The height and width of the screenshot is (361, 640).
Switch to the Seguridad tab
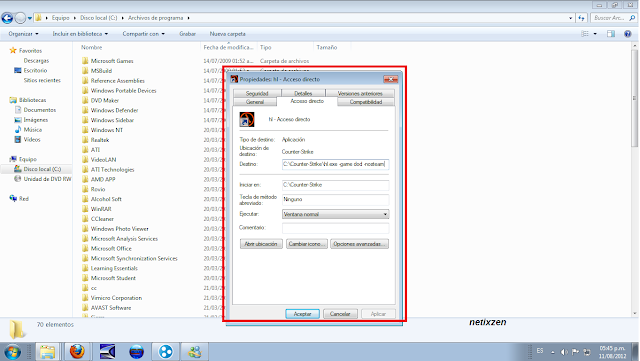(257, 94)
